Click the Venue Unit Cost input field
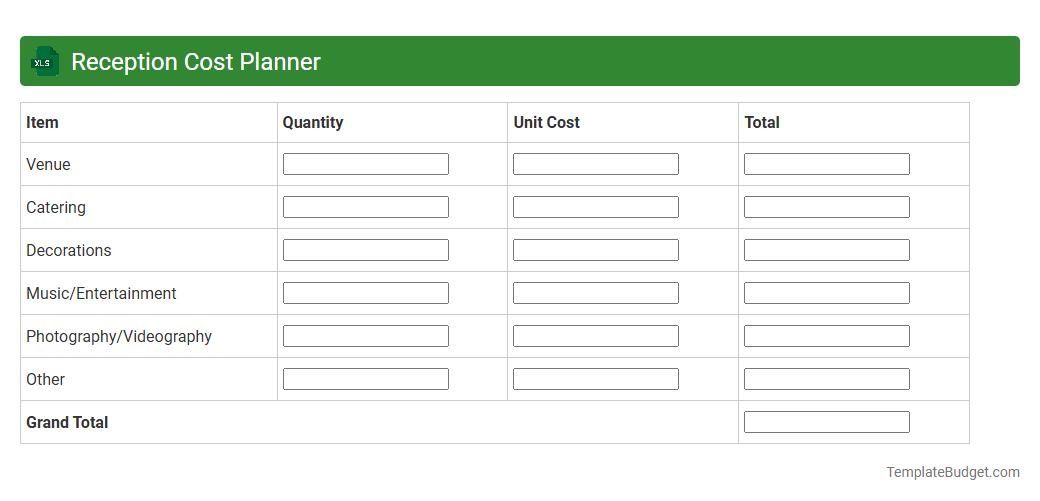Image resolution: width=1040 pixels, height=501 pixels. point(596,164)
